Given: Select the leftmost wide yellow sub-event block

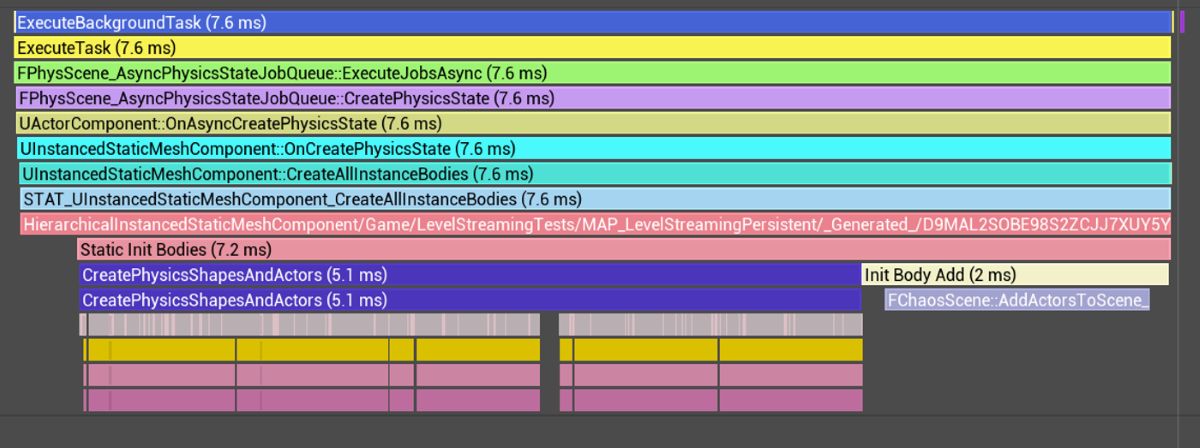Looking at the screenshot, I should [x=161, y=350].
